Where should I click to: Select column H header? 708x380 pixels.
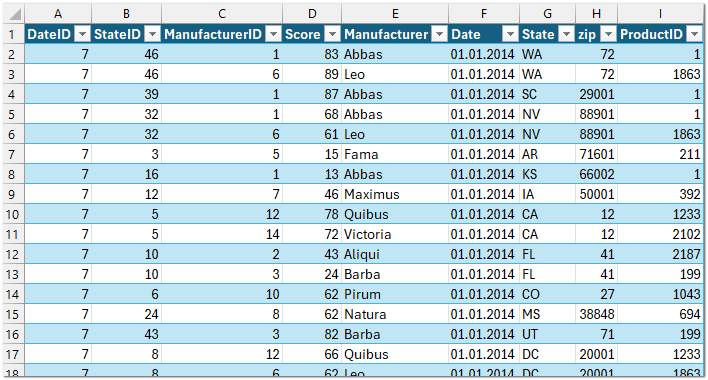[x=596, y=14]
